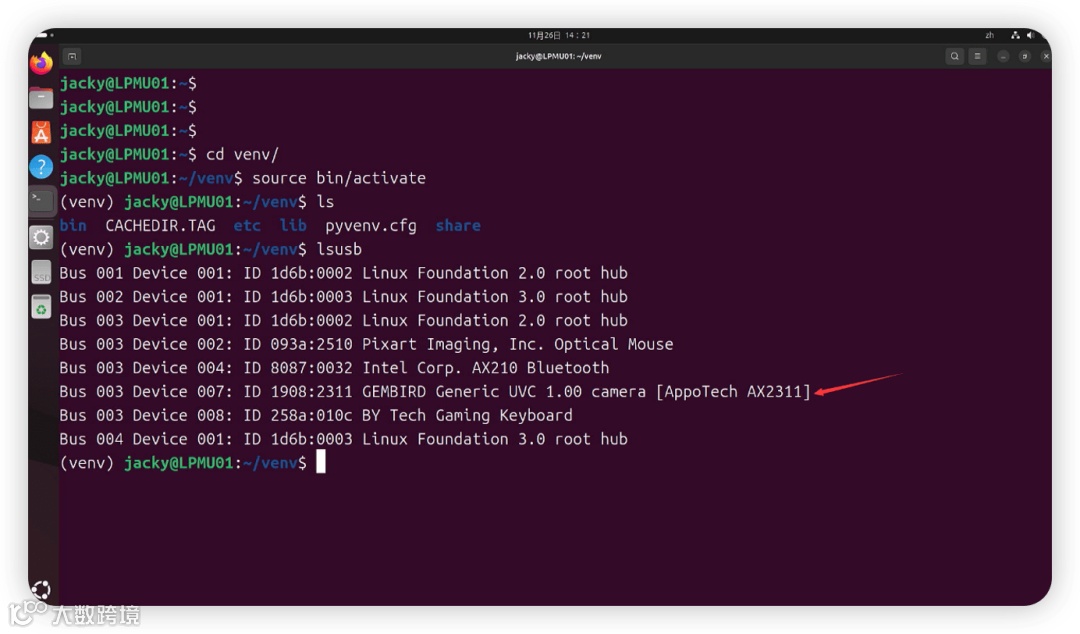This screenshot has height=634, width=1080.
Task: Click 'Pixart Imaging, Inc. Optical Mouse' line
Action: point(366,345)
